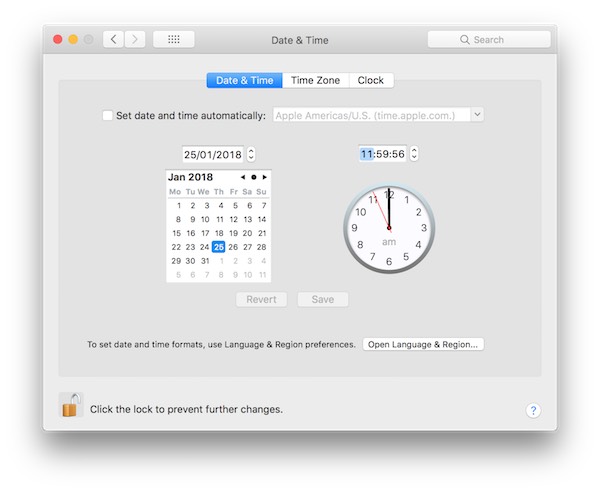
Task: Click the lock icon to prevent changes
Action: pos(71,405)
